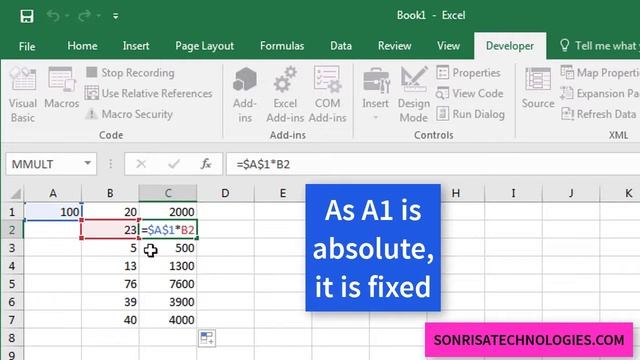This screenshot has width=640, height=360.
Task: Confirm formula with the checkmark Enter icon
Action: point(174,164)
